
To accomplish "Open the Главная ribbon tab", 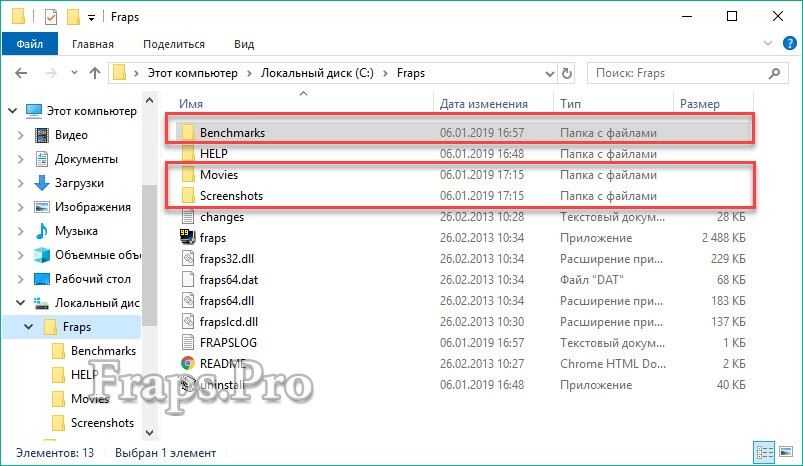I will (93, 44).
